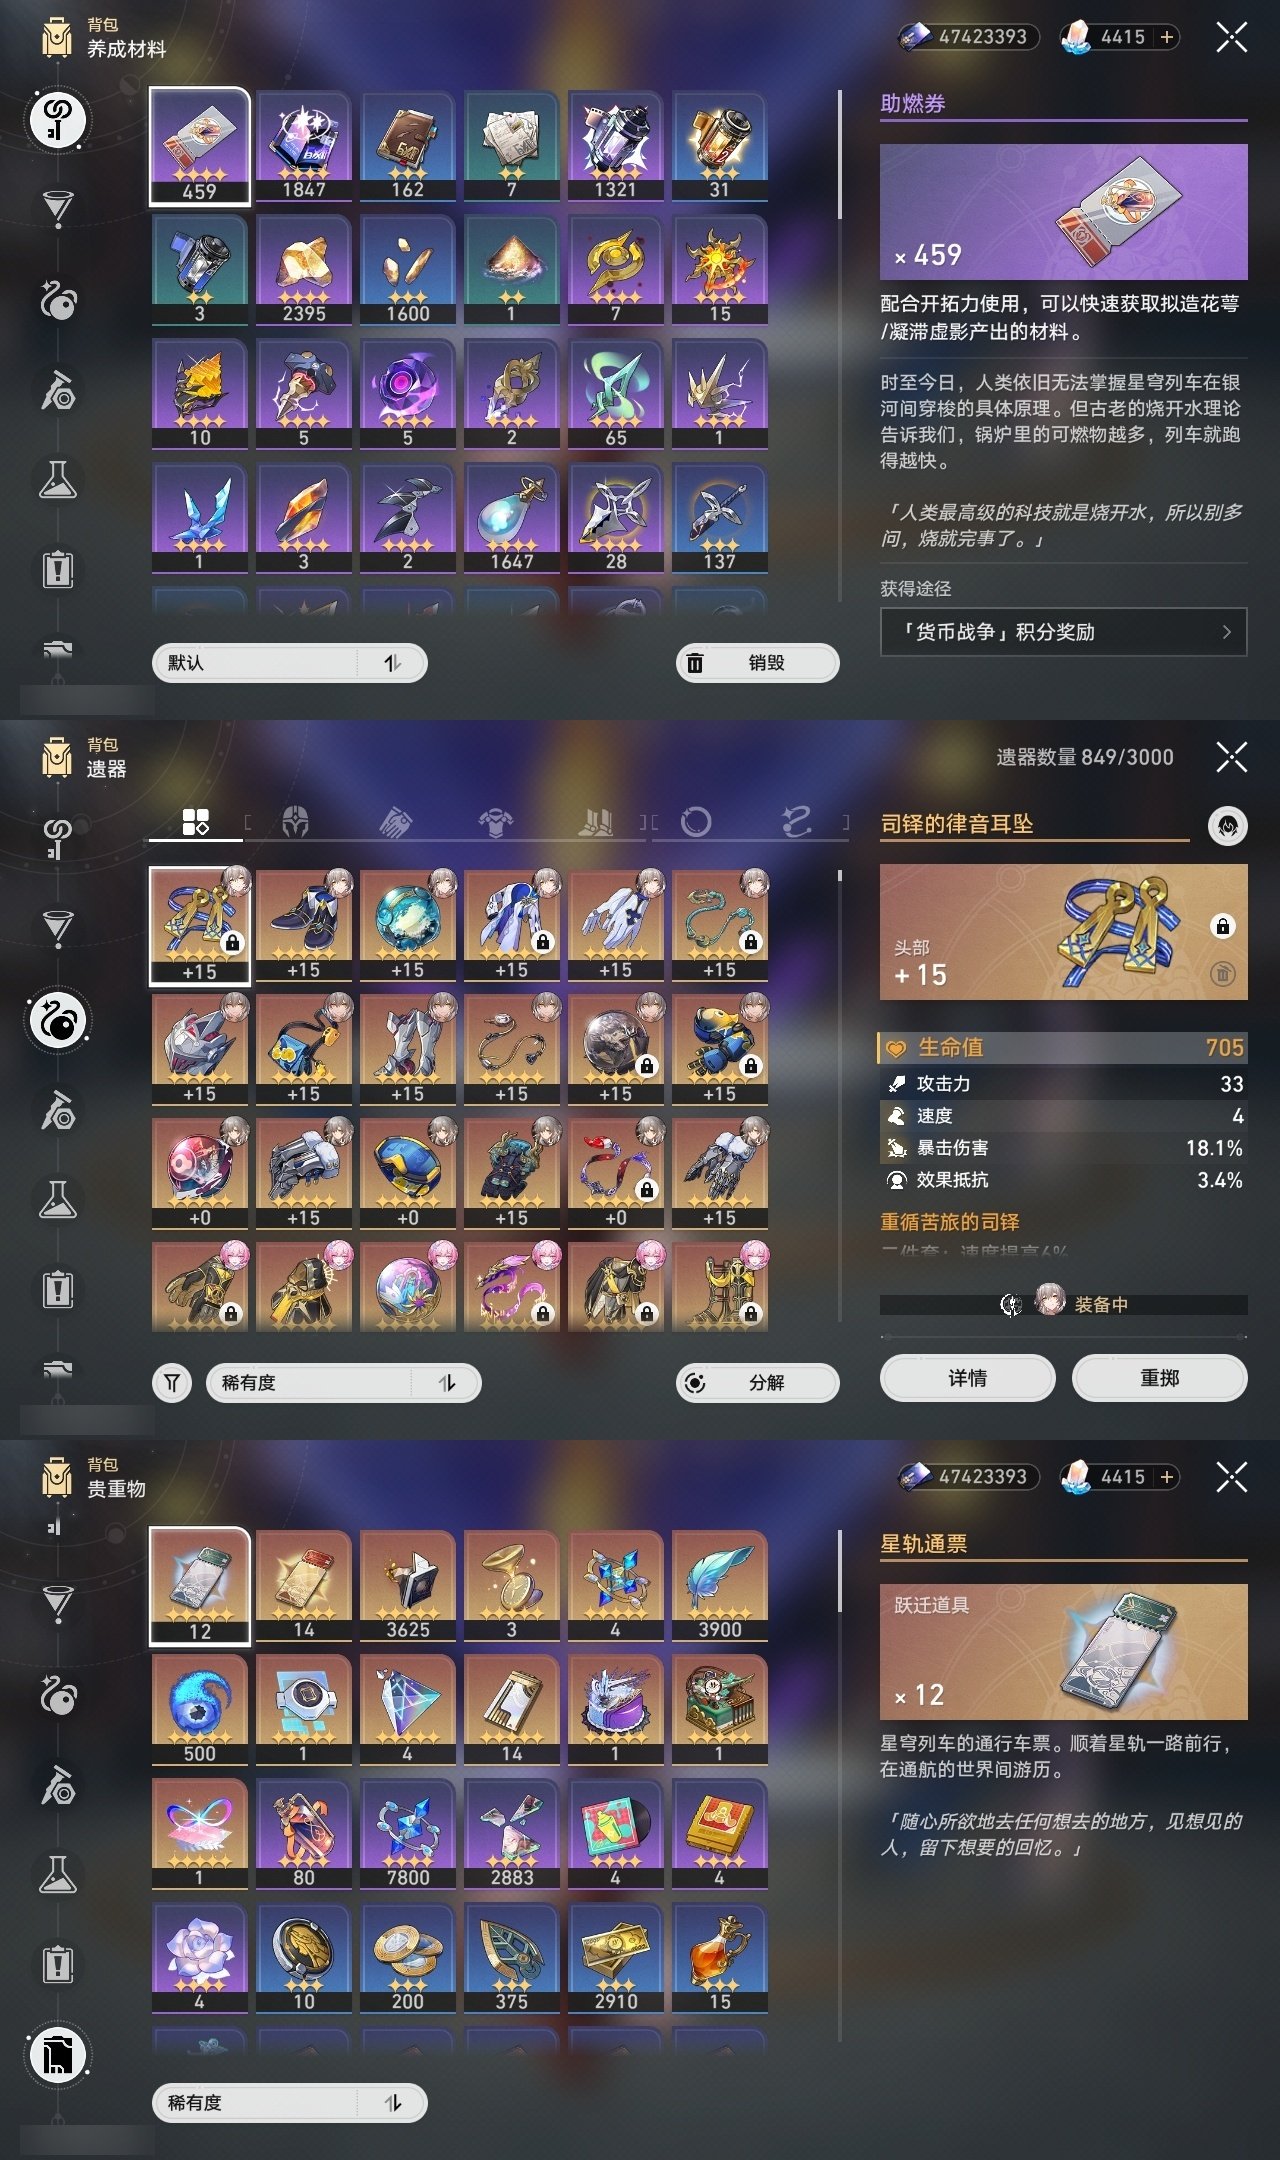The width and height of the screenshot is (1280, 2160).
Task: Select the boots relic filter tab
Action: click(596, 822)
